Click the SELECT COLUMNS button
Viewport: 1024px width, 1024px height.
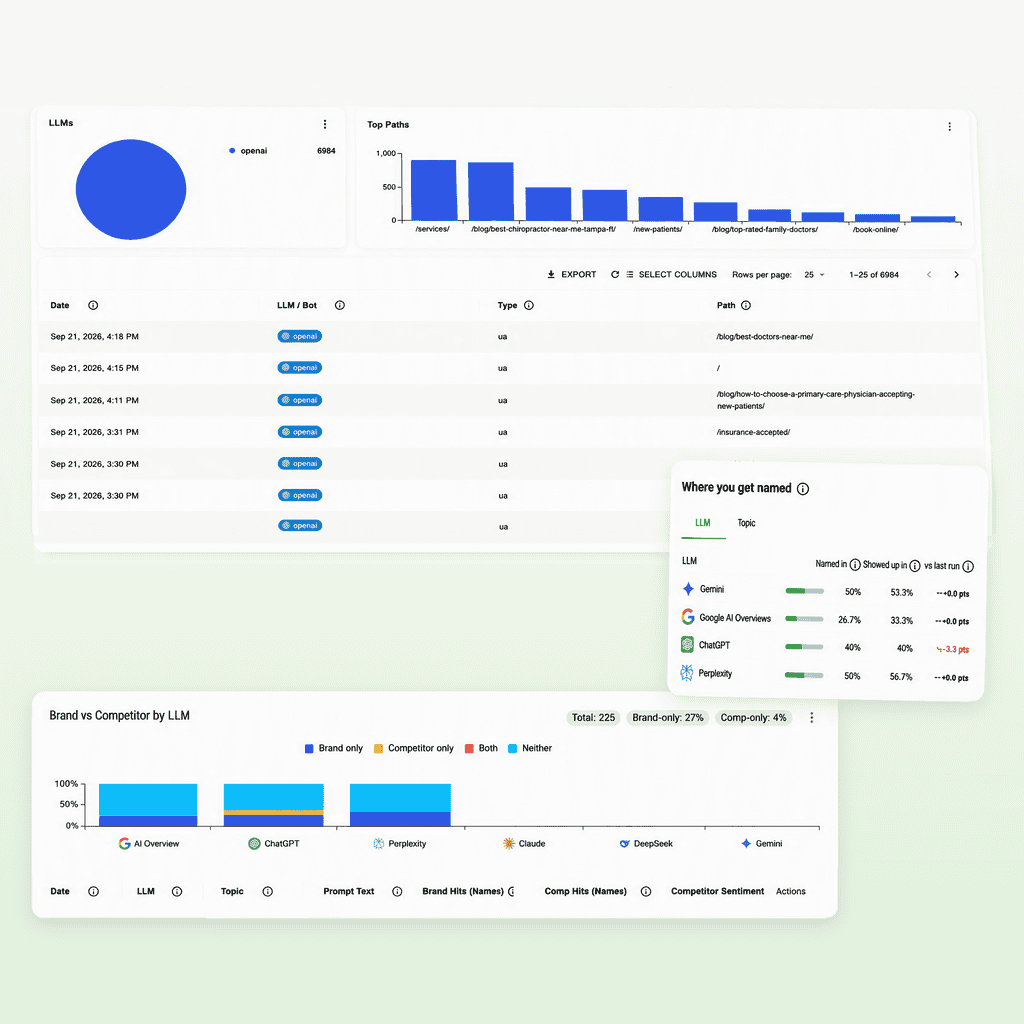click(671, 275)
